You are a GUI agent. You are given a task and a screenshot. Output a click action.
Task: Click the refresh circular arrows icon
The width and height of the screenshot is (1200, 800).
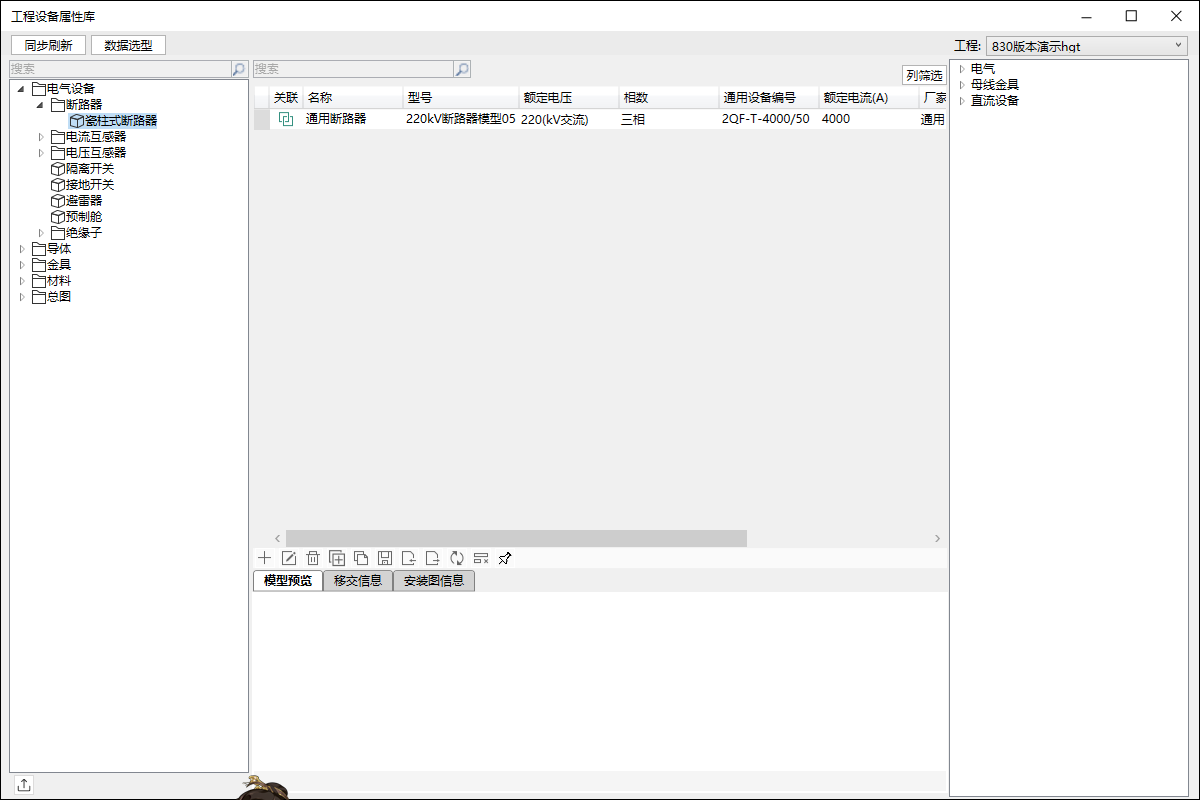457,558
